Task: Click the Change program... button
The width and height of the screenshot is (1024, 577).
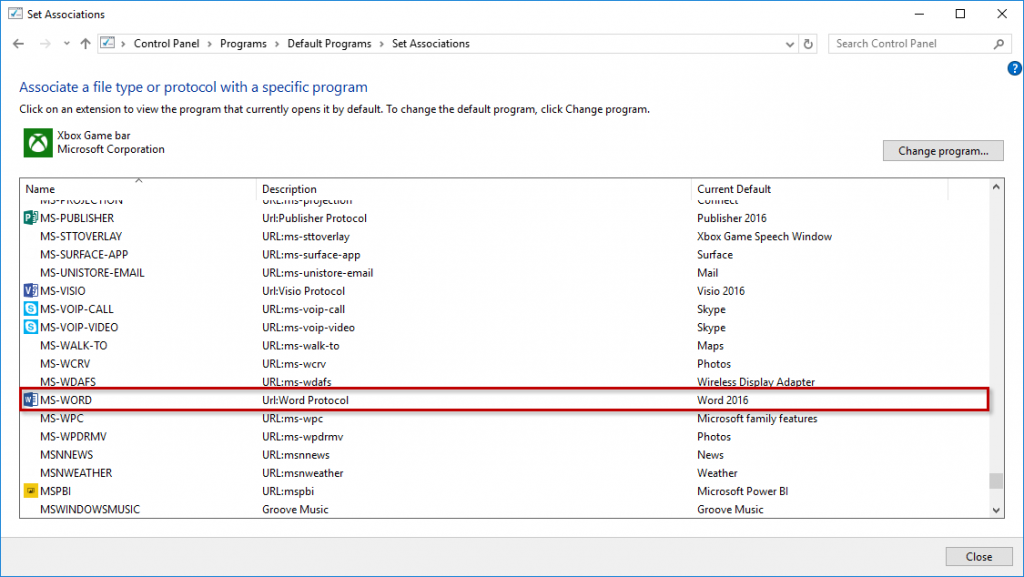Action: point(943,151)
